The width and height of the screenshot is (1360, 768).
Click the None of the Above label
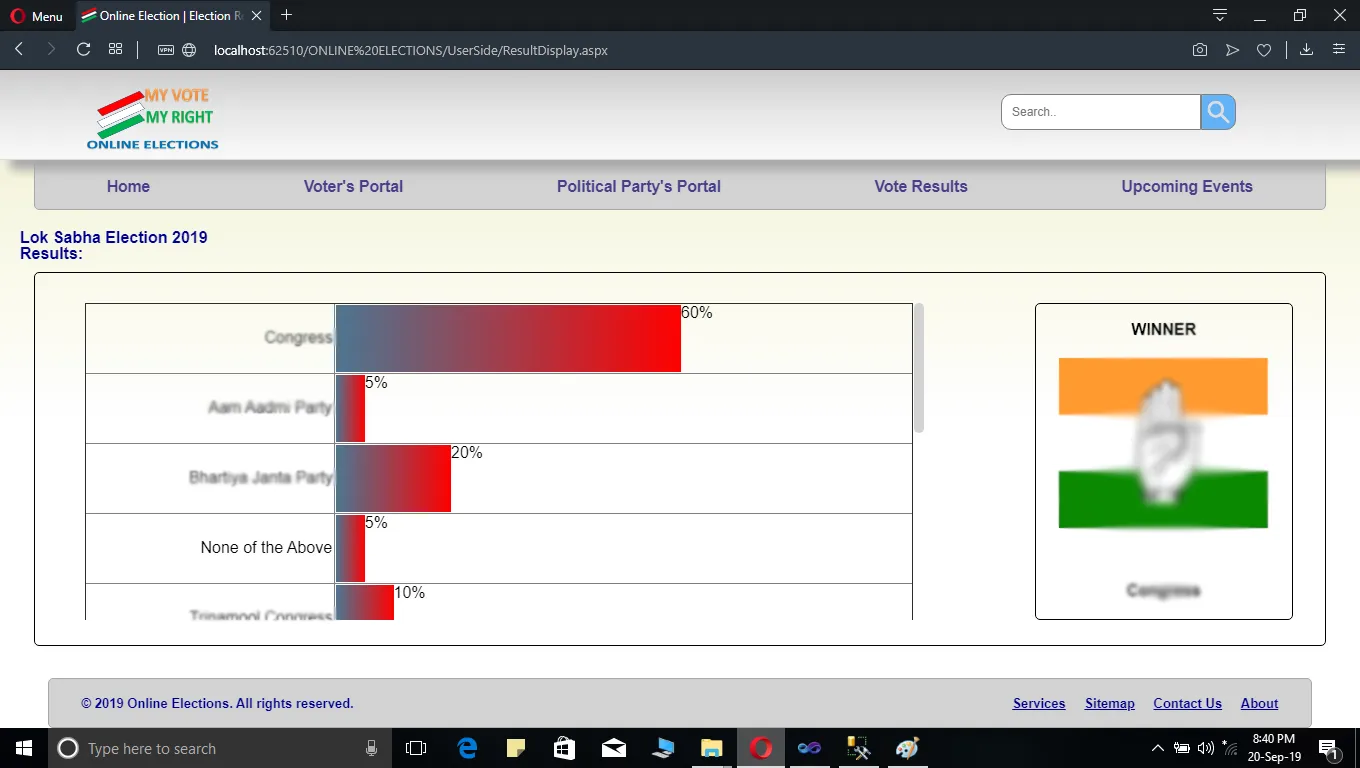[x=266, y=548]
